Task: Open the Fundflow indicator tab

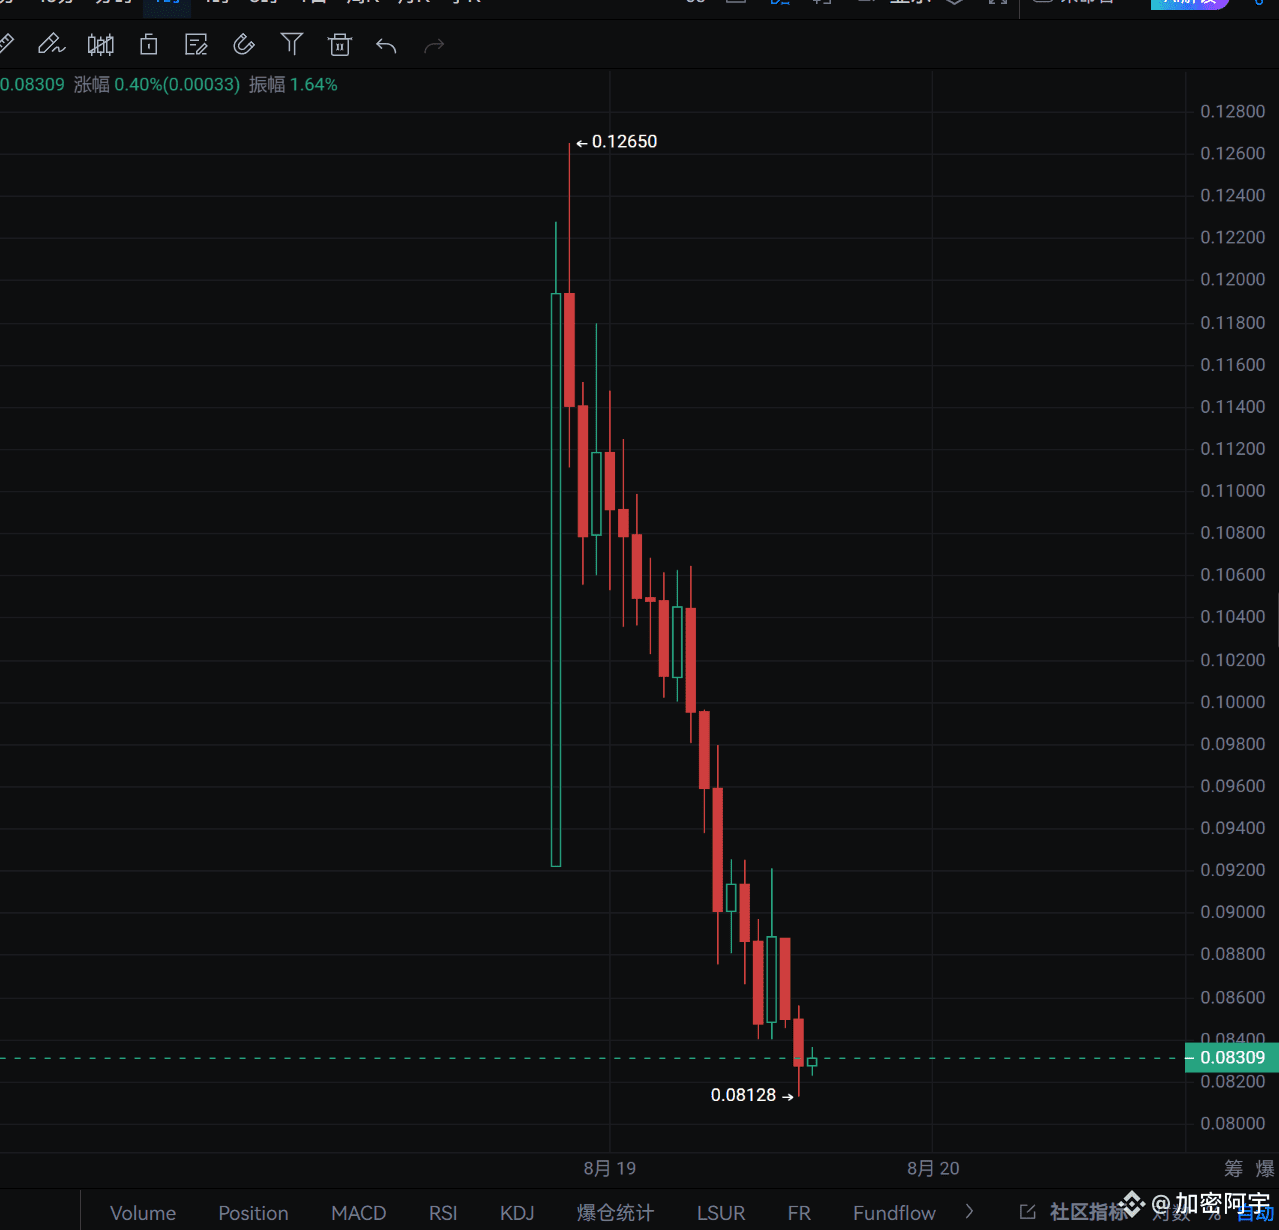Action: pos(894,1213)
